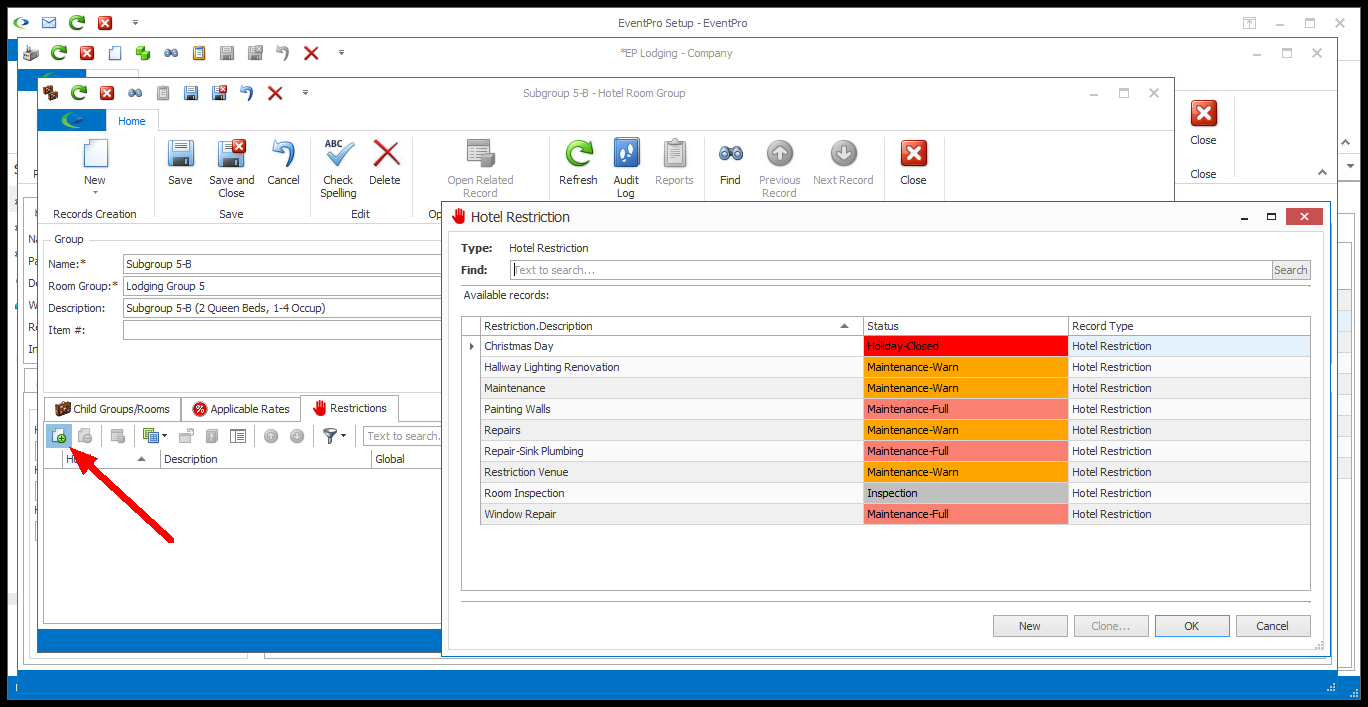Click Cancel in Hotel Restriction dialog
Viewport: 1368px width, 707px height.
[1273, 626]
